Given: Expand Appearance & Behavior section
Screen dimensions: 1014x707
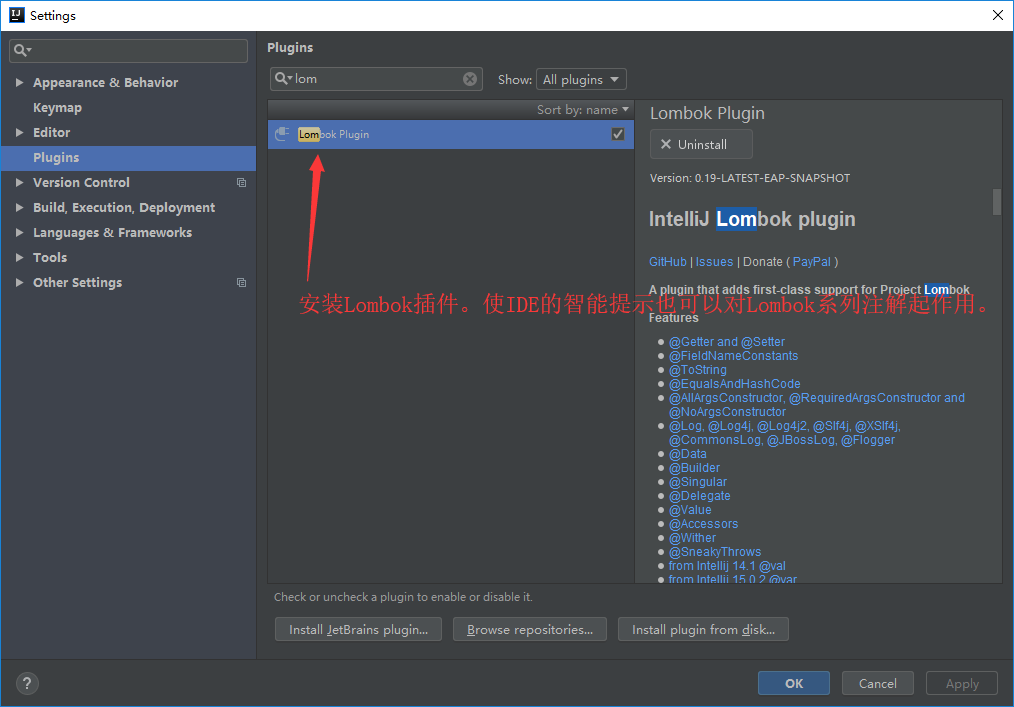Looking at the screenshot, I should coord(19,82).
